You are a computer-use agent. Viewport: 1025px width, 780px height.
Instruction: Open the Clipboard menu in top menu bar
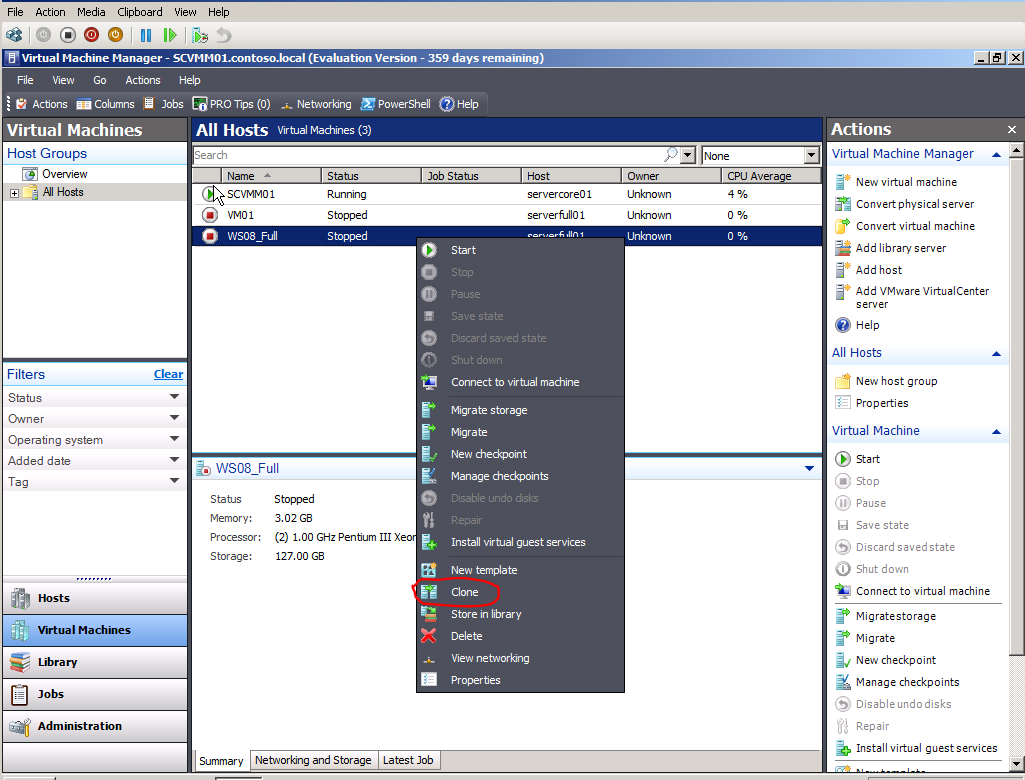140,12
